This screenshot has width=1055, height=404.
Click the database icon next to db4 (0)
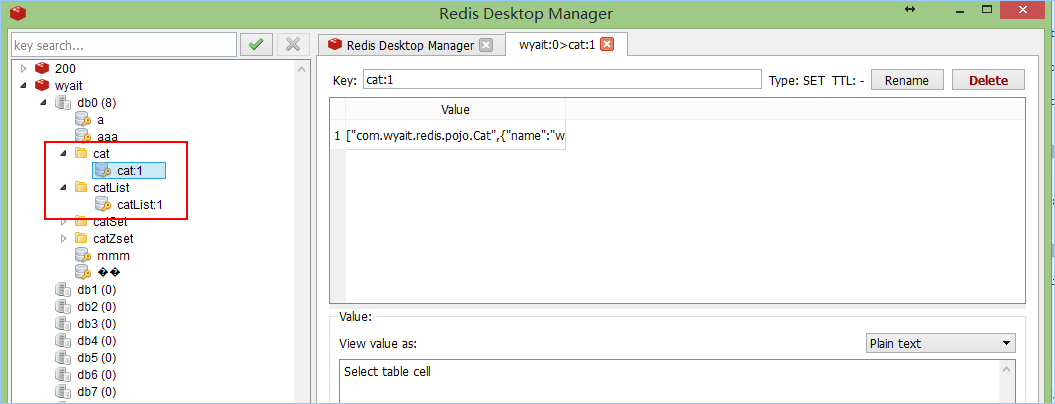[63, 341]
